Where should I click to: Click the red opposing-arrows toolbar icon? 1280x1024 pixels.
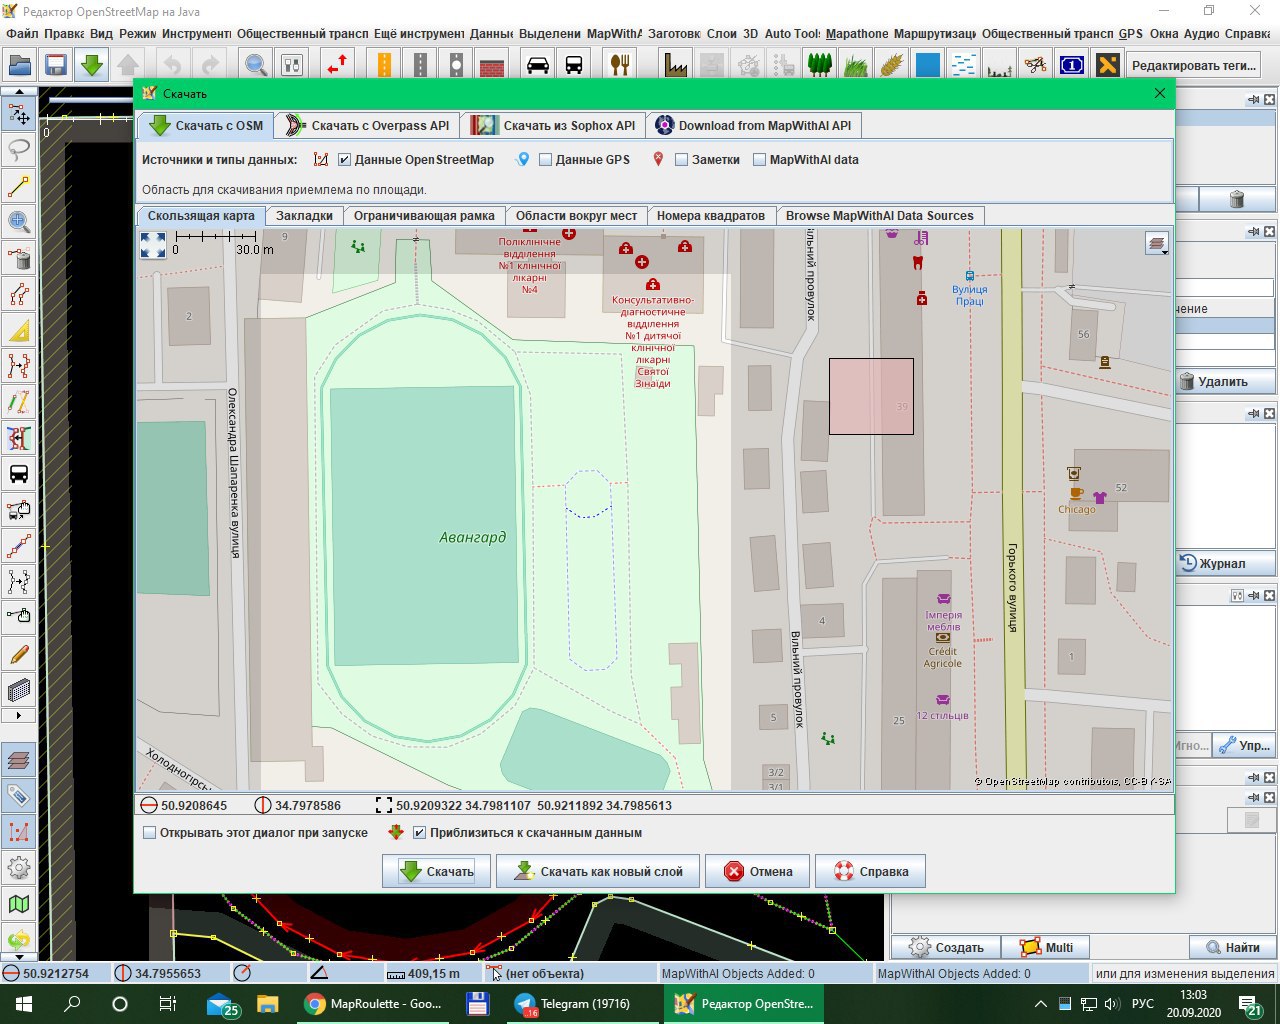pyautogui.click(x=338, y=66)
